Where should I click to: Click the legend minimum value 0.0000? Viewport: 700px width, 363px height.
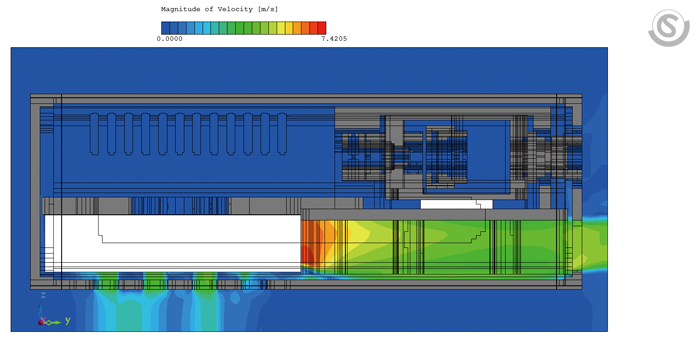tap(170, 39)
